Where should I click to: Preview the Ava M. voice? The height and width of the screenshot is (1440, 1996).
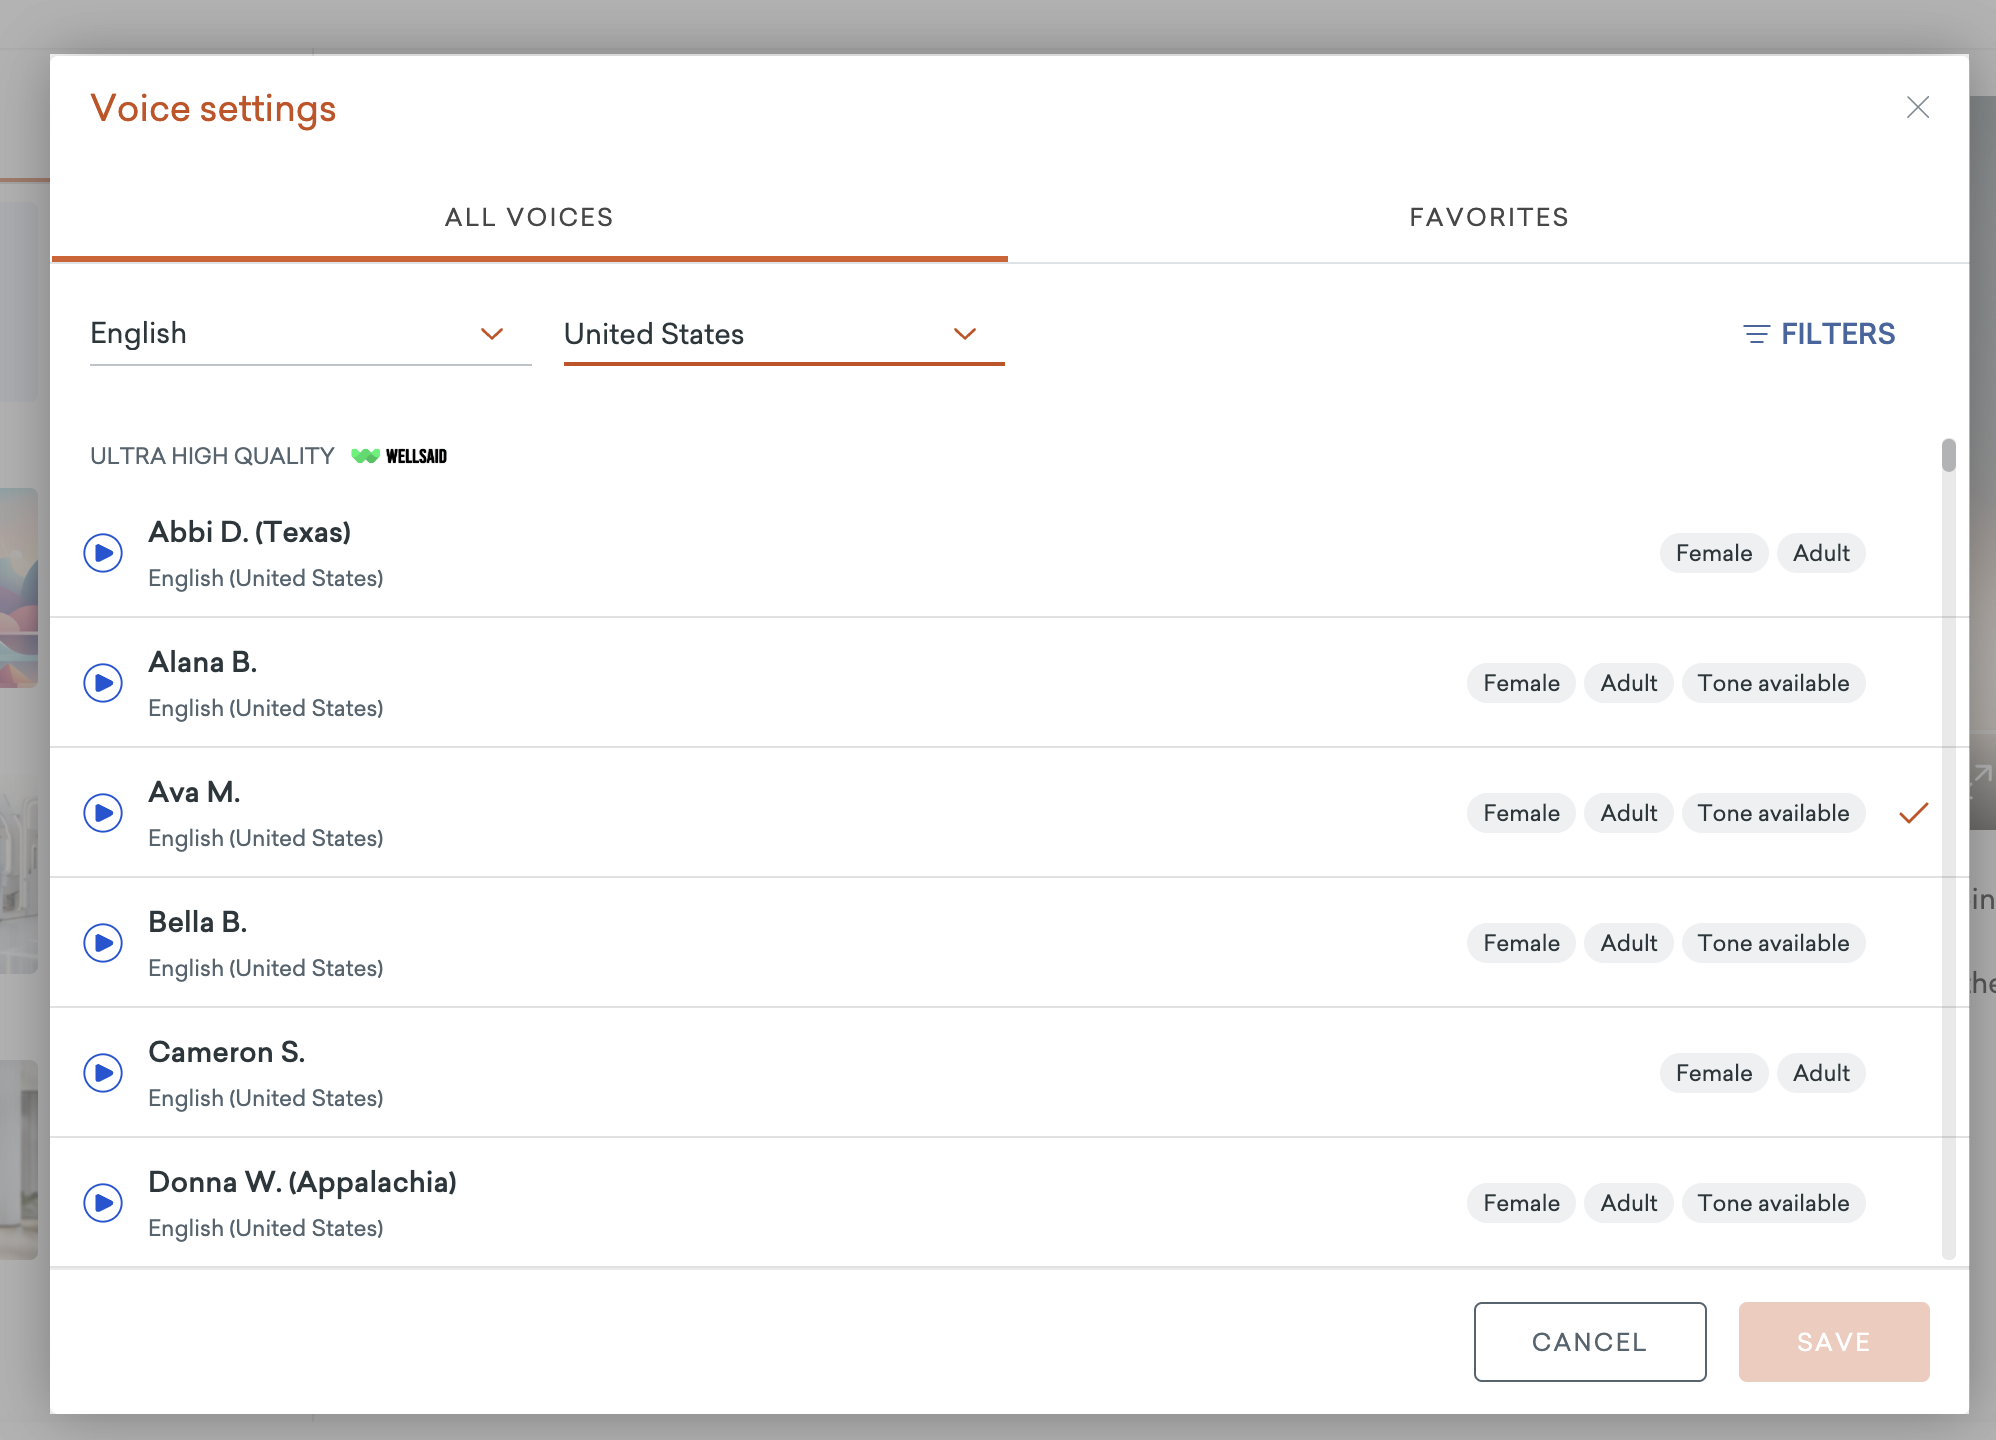[103, 813]
